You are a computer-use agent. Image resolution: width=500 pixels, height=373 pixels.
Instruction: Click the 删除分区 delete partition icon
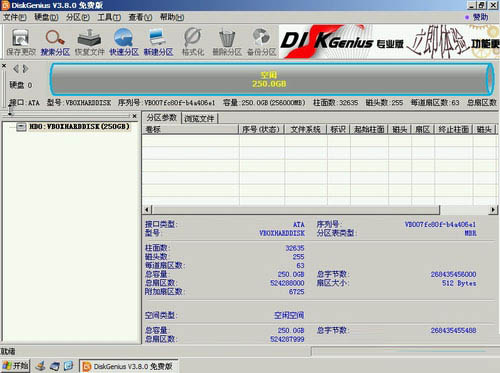coord(227,42)
